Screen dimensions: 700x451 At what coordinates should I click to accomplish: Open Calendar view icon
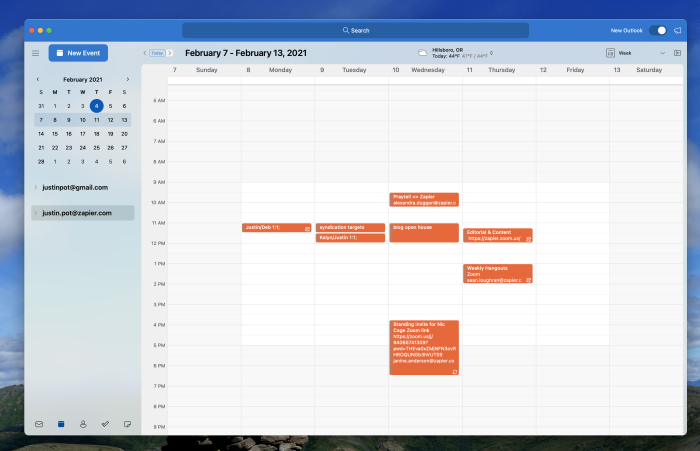coord(61,424)
